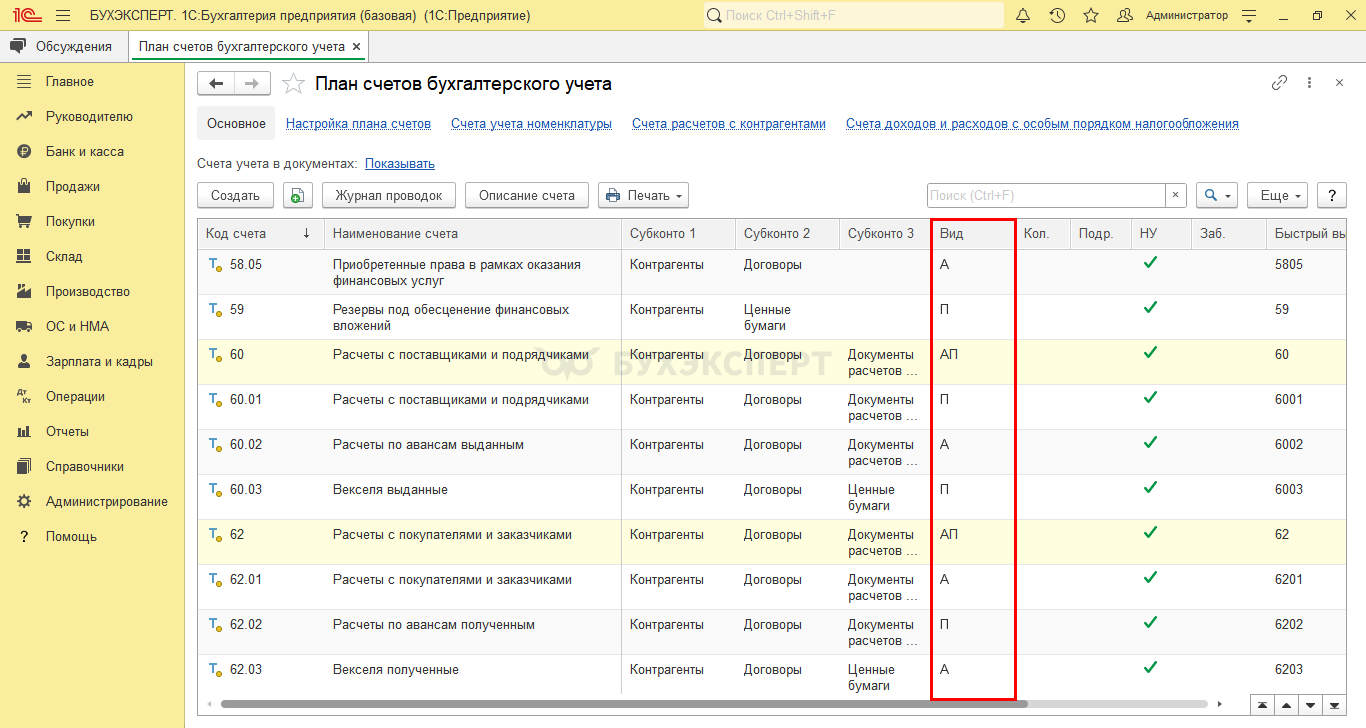Click the Помощь question mark icon
1366x728 pixels.
[25, 536]
